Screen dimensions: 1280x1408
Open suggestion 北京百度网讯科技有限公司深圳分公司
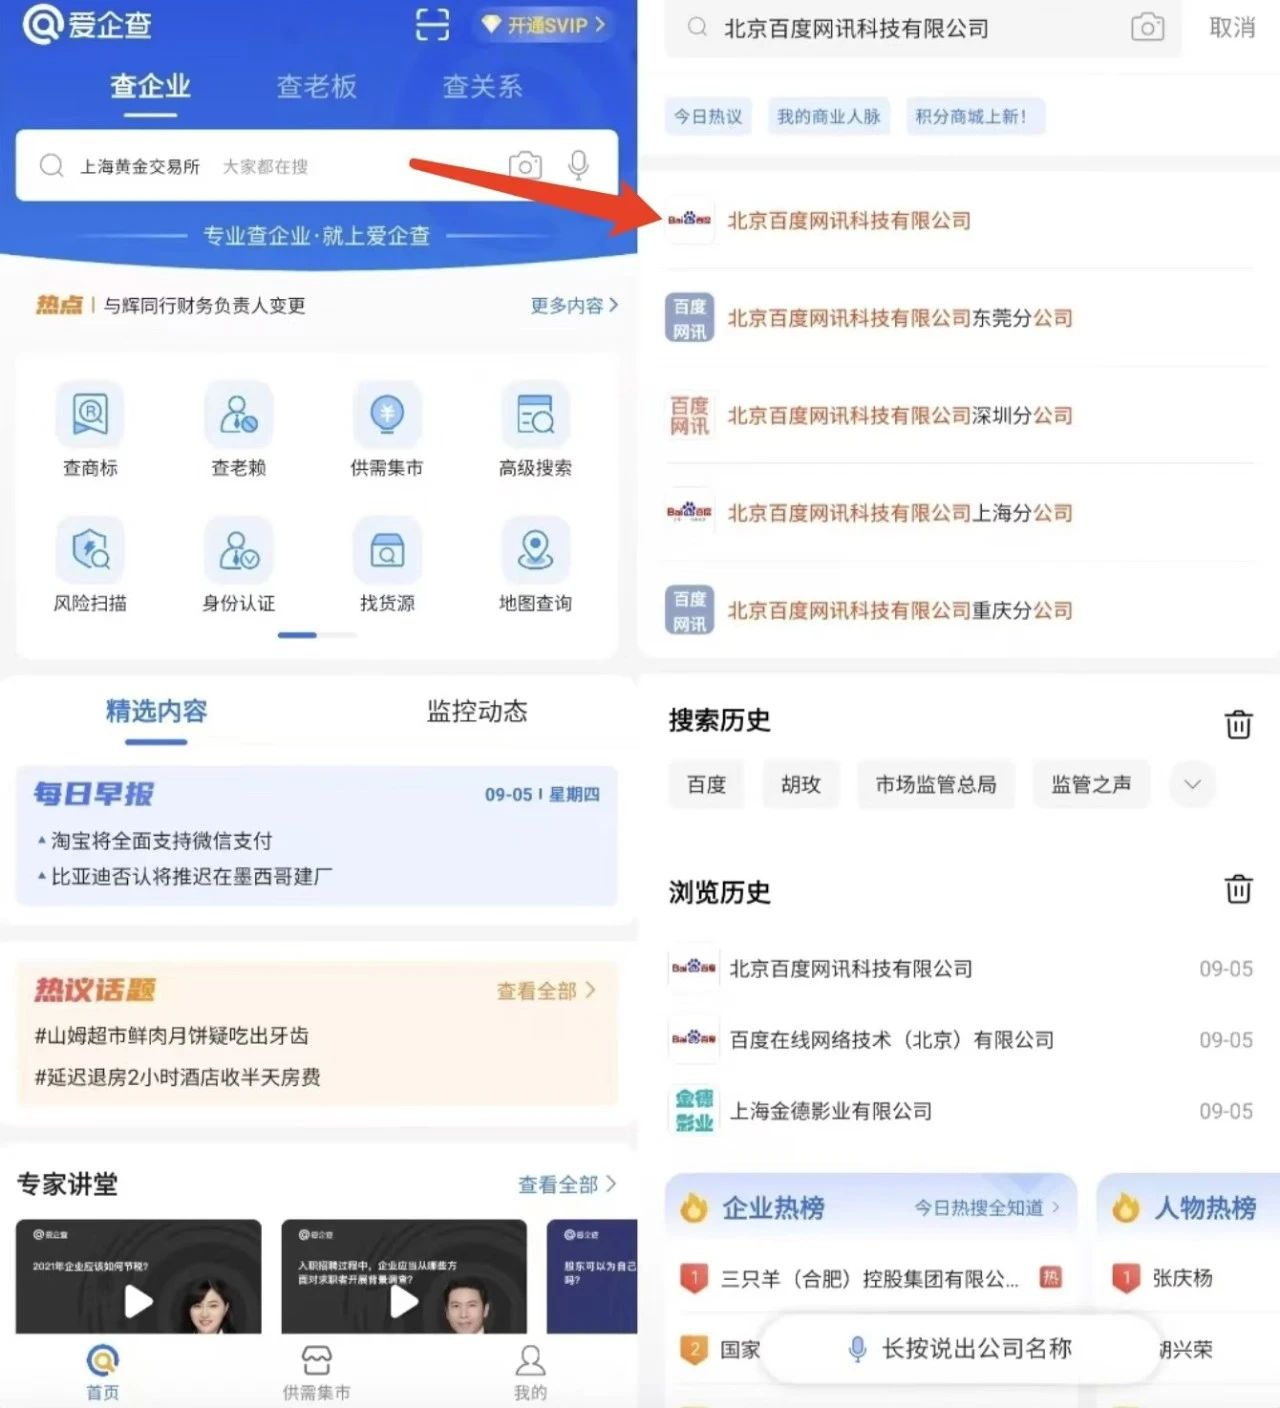point(958,415)
